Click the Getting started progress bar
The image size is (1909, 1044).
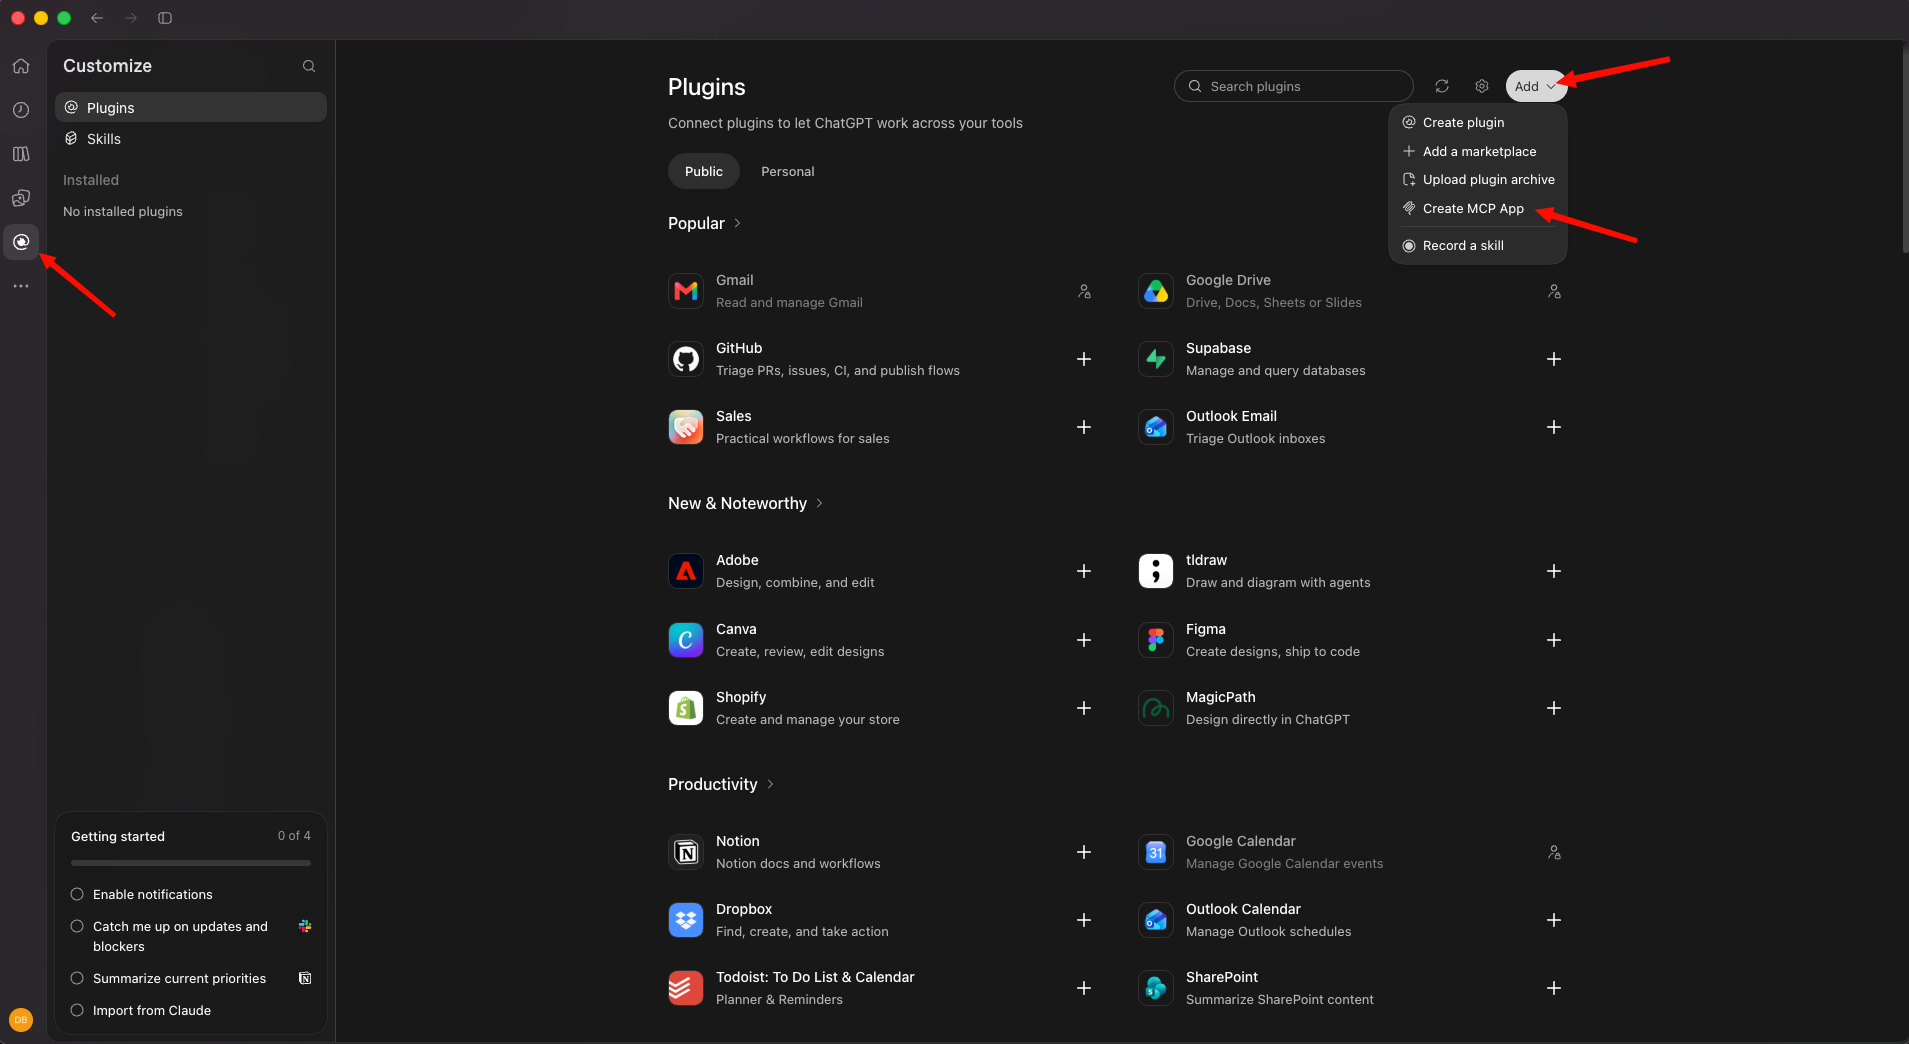pos(191,863)
